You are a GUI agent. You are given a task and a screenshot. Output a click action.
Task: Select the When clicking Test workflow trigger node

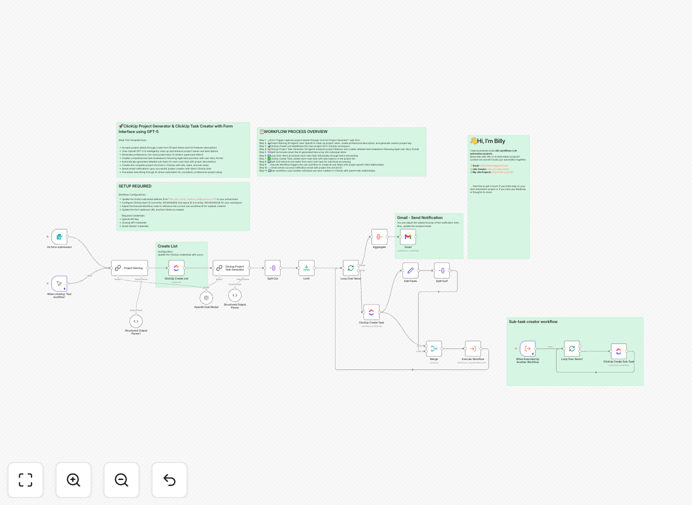coord(59,283)
